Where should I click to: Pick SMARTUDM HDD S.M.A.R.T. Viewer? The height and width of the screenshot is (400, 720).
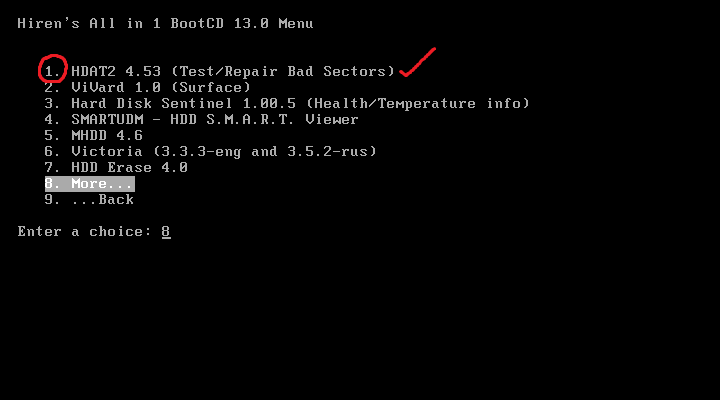(214, 120)
